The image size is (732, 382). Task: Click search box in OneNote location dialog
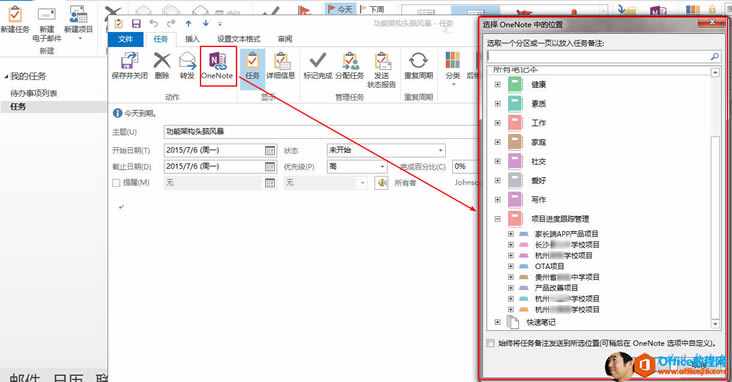(598, 57)
